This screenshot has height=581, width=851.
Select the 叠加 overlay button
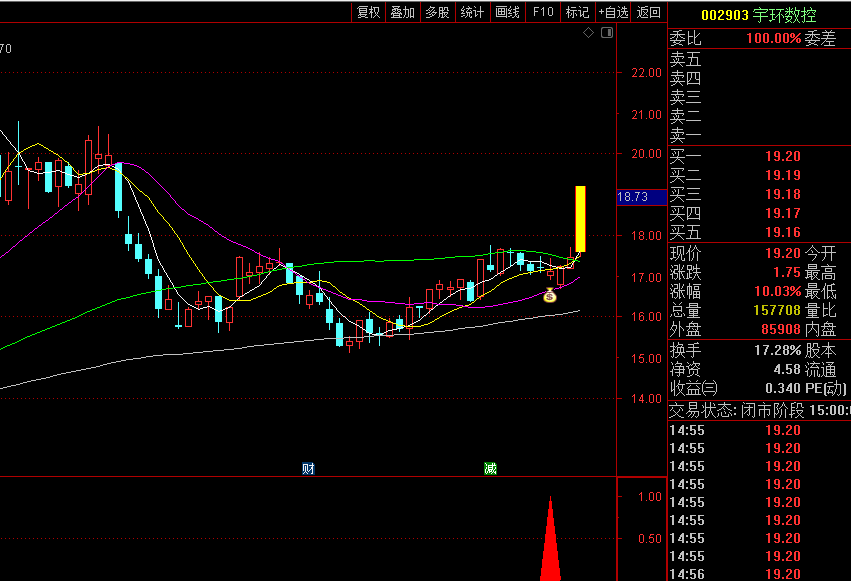tap(403, 12)
